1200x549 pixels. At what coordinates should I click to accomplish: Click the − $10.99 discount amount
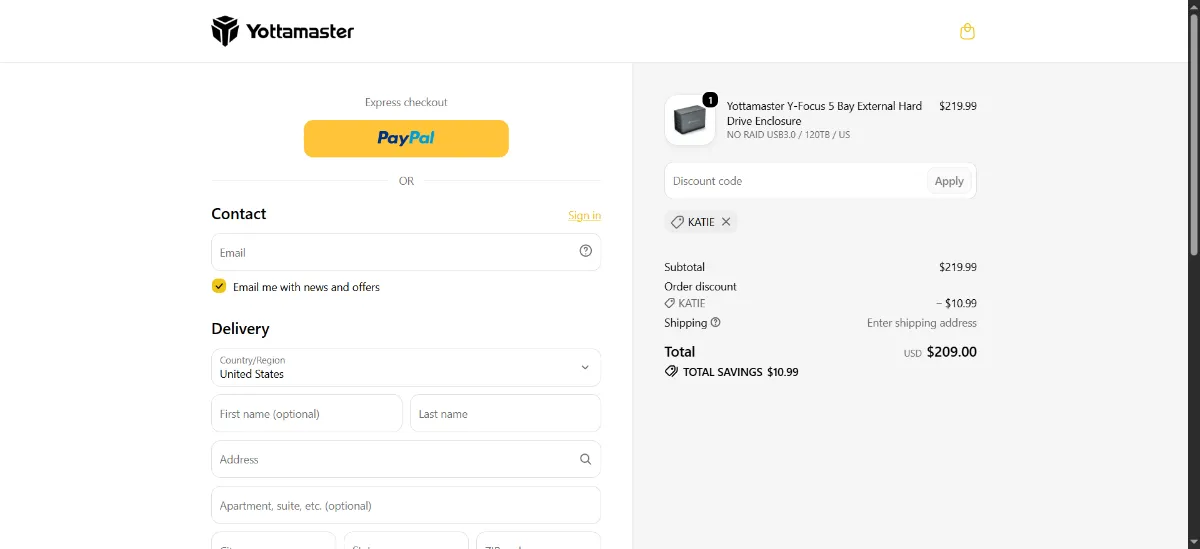[956, 303]
